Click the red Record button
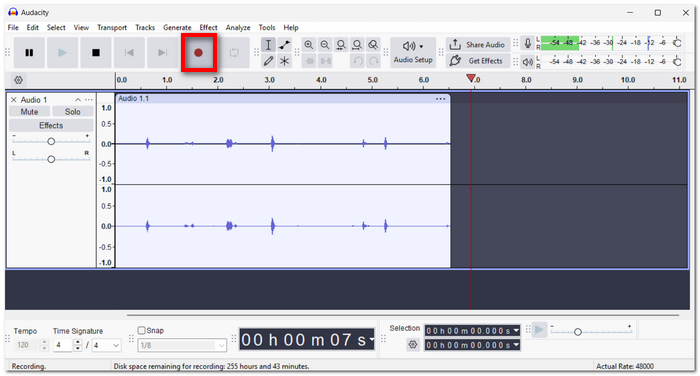Image resolution: width=700 pixels, height=376 pixels. point(199,53)
